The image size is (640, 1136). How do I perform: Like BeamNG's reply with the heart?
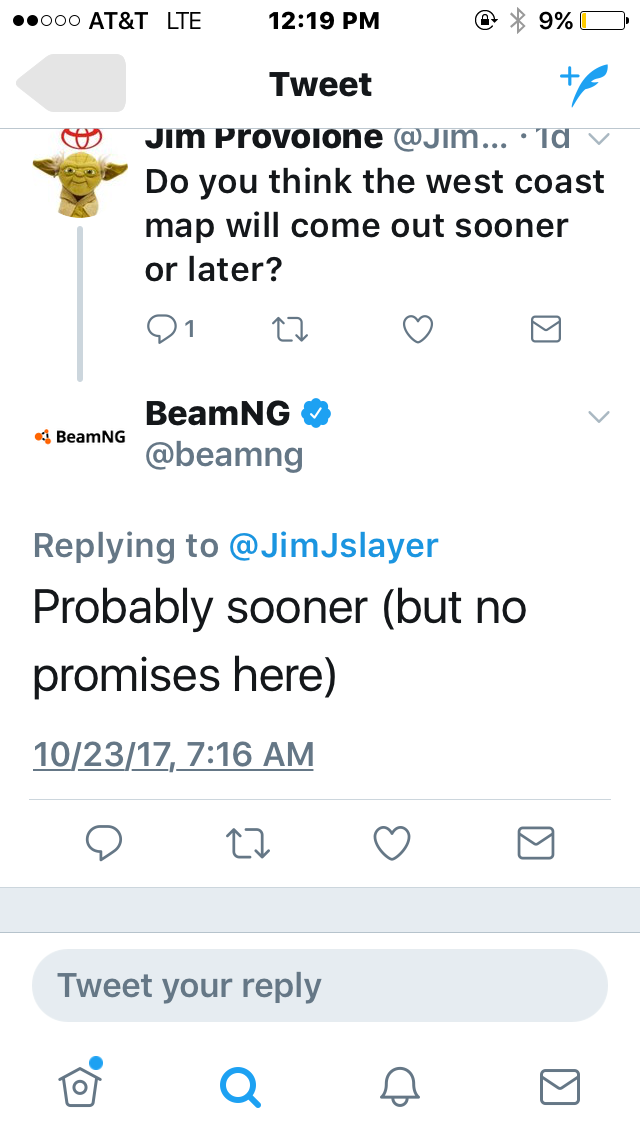coord(391,843)
